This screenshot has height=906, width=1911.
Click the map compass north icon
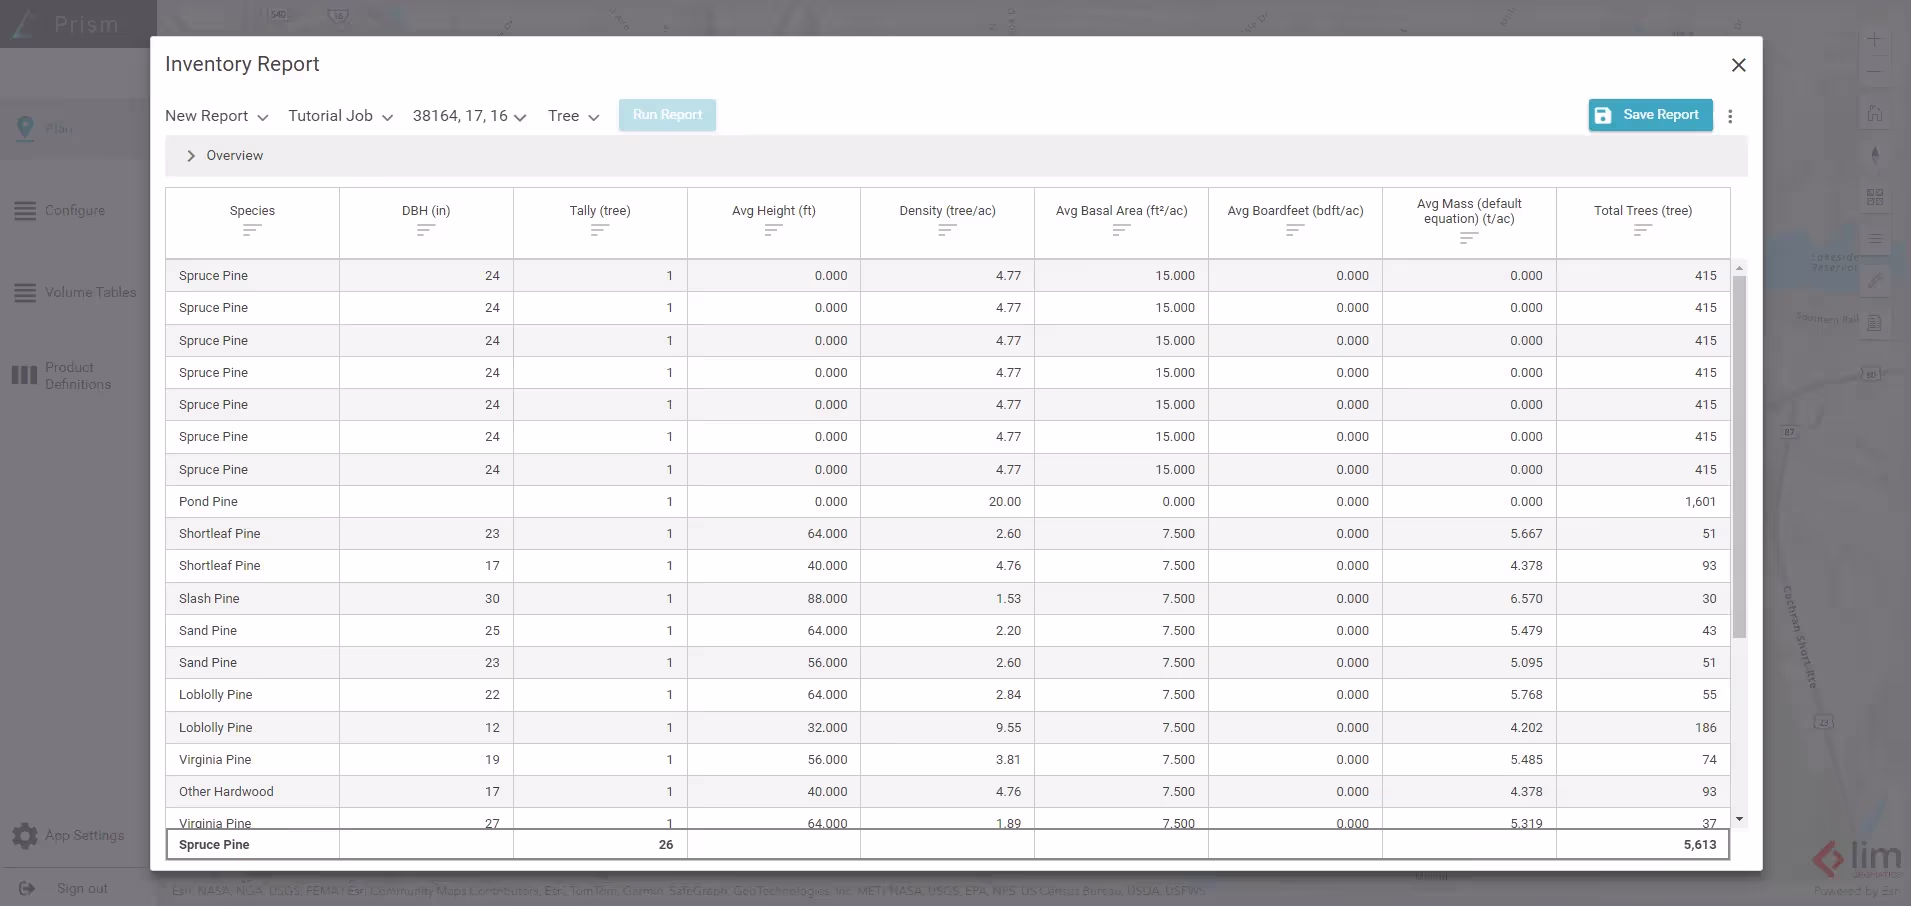[1875, 155]
